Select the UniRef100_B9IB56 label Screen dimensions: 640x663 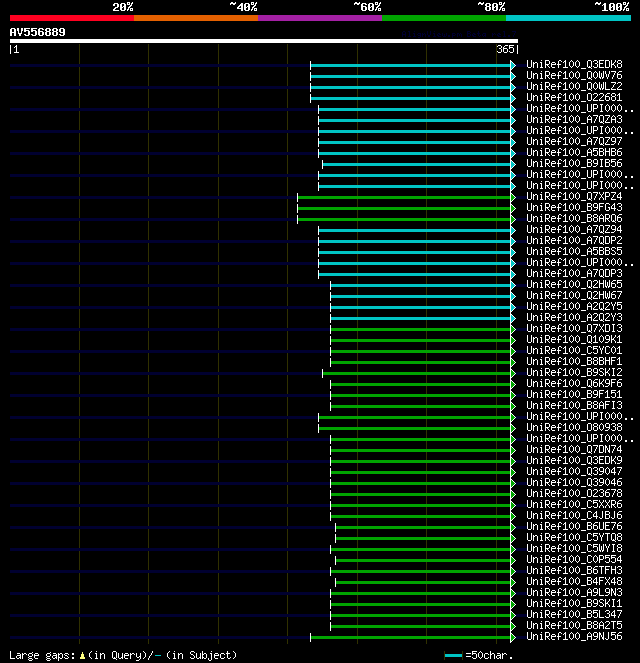574,163
